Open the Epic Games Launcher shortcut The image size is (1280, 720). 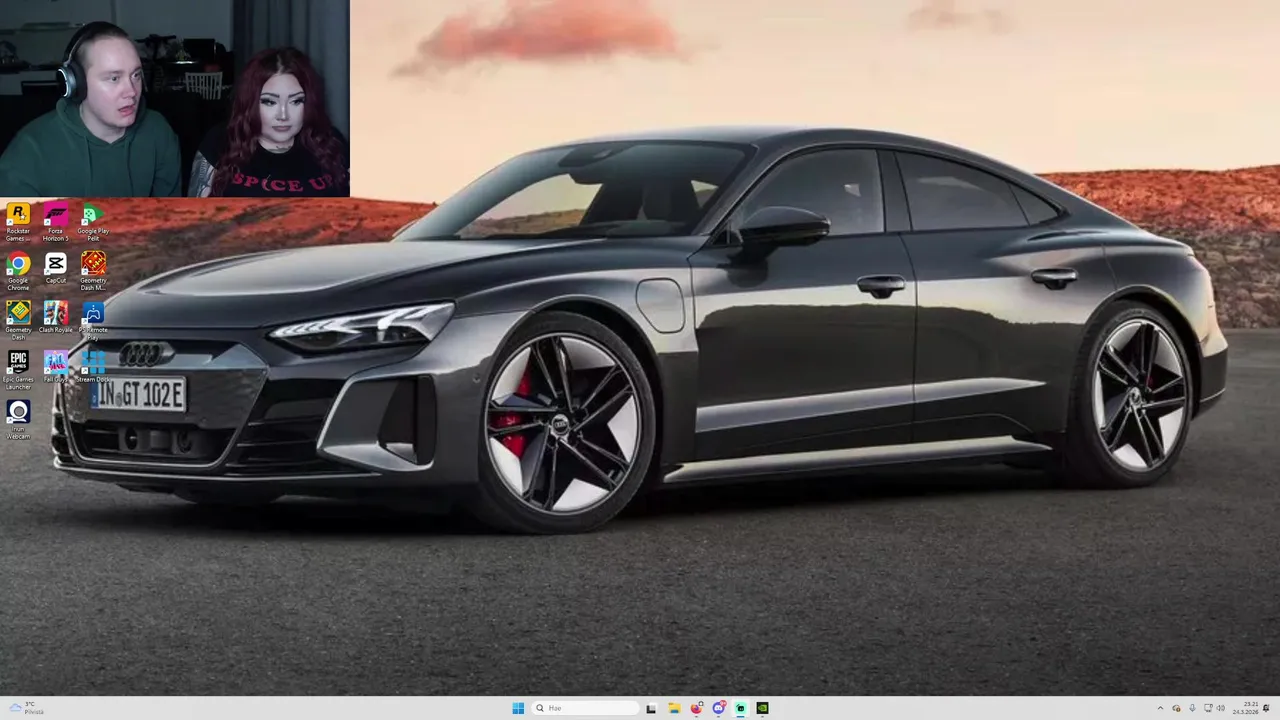(18, 369)
